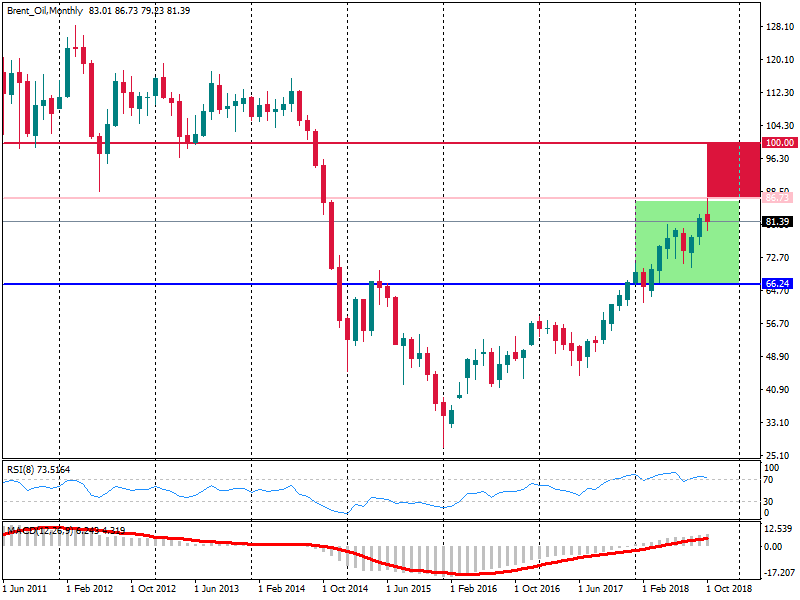This screenshot has height=600, width=800.
Task: Click the black 81.39 current price label
Action: pyautogui.click(x=778, y=221)
